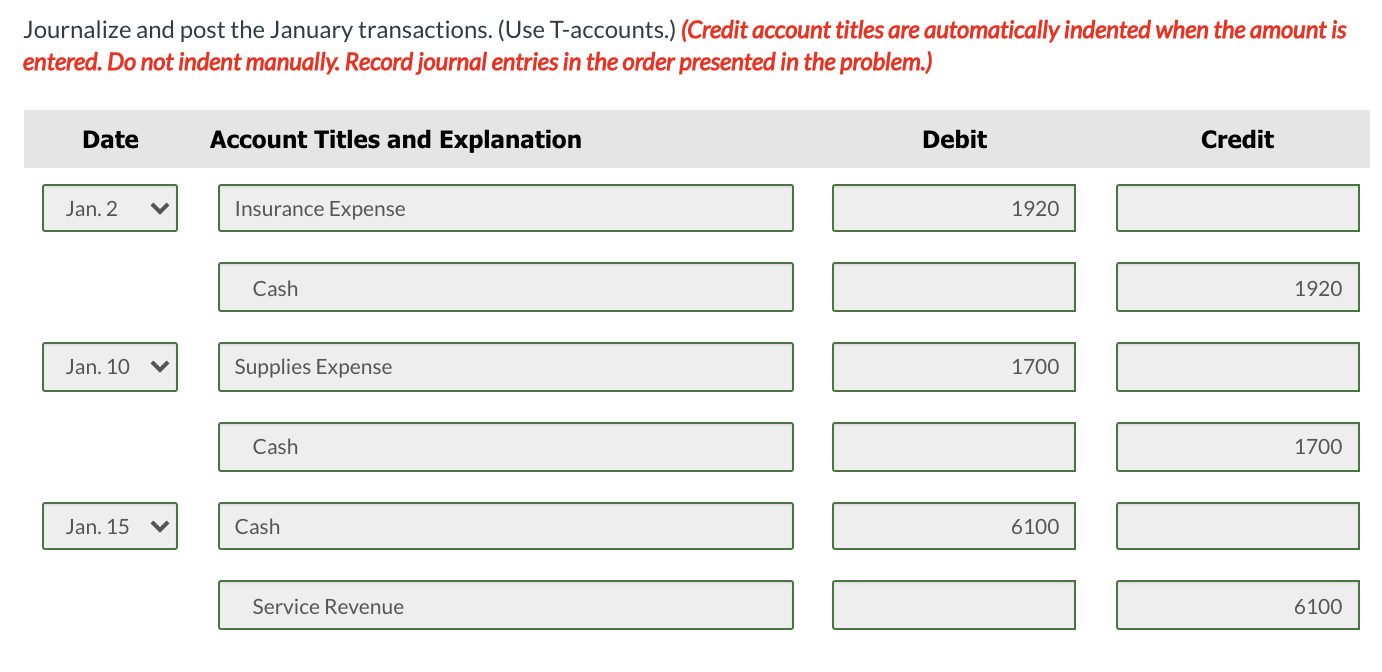Screen dimensions: 1382x672
Task: Click the empty credit field beside Supplies Expense
Action: click(x=1237, y=367)
